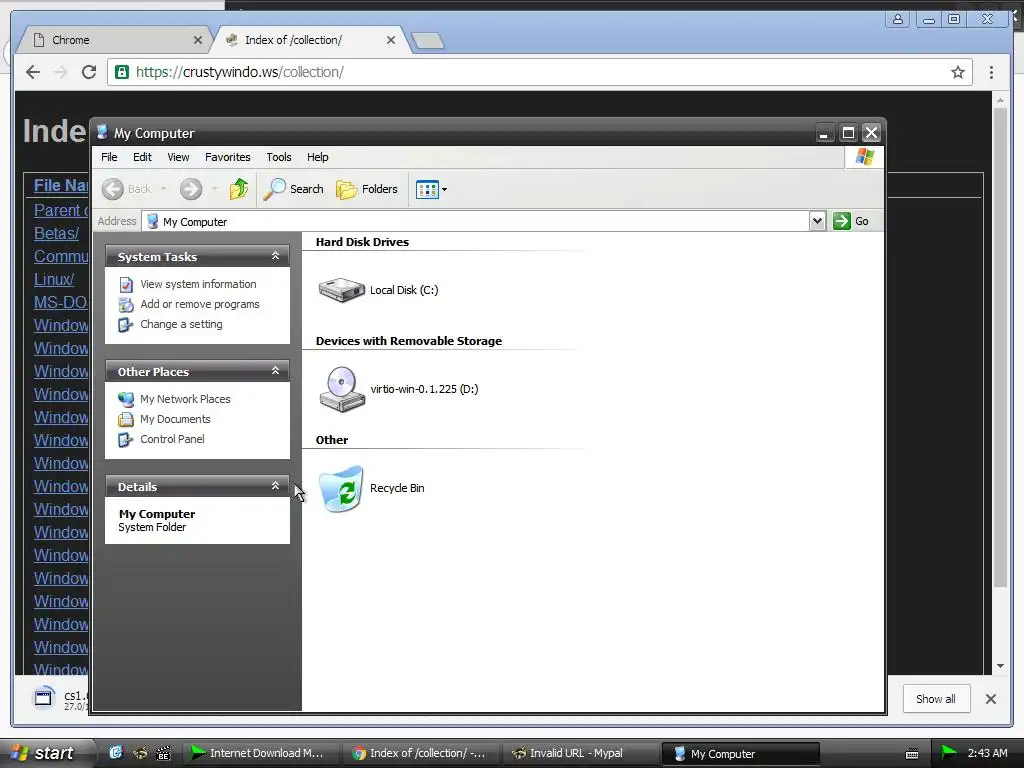Click the secure lock icon in Chrome
The width and height of the screenshot is (1024, 768).
(122, 72)
